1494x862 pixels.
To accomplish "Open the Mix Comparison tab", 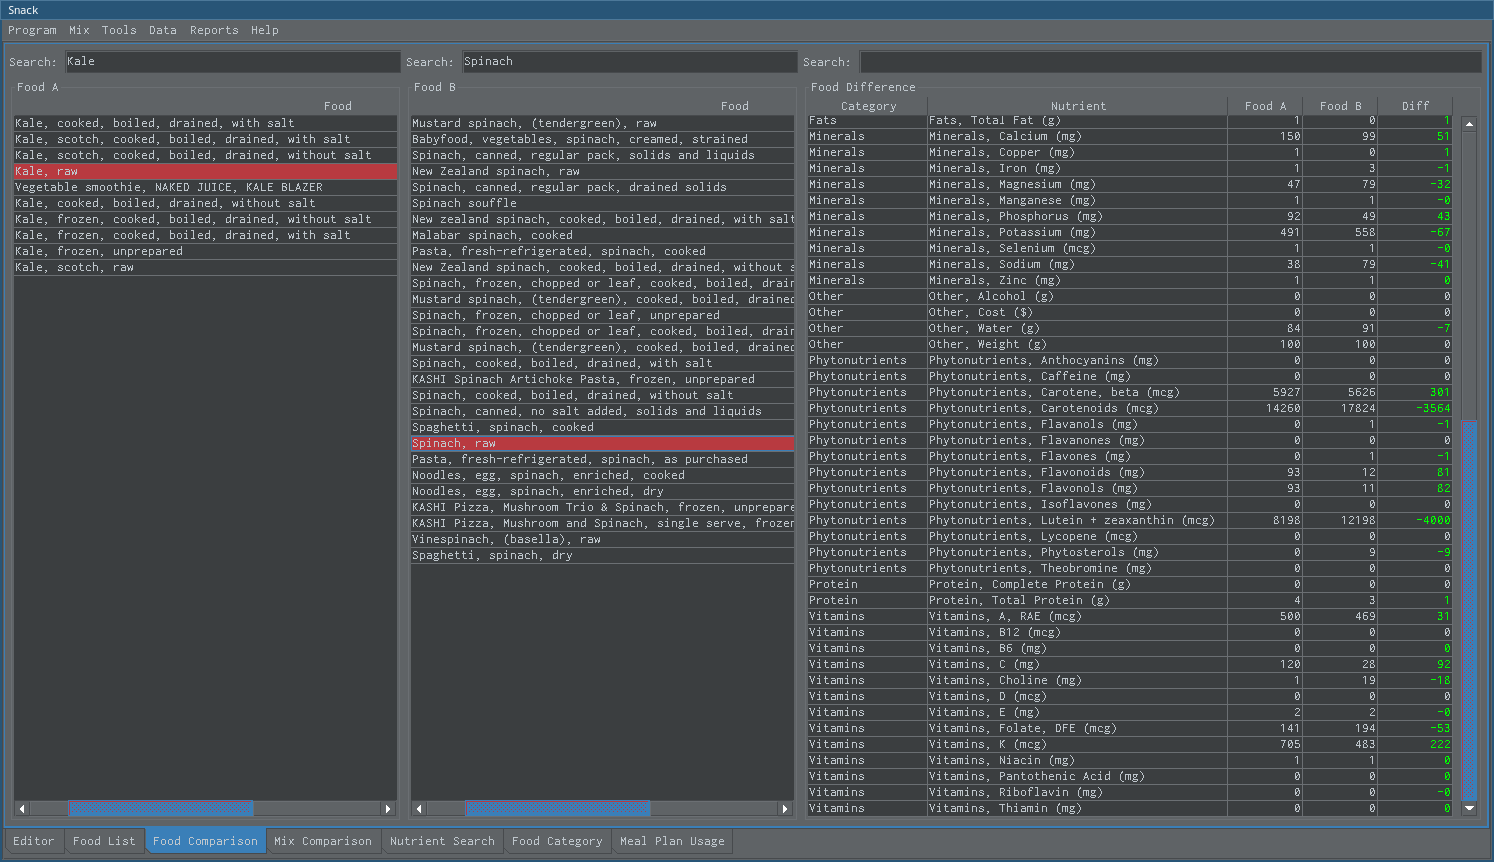I will point(323,841).
